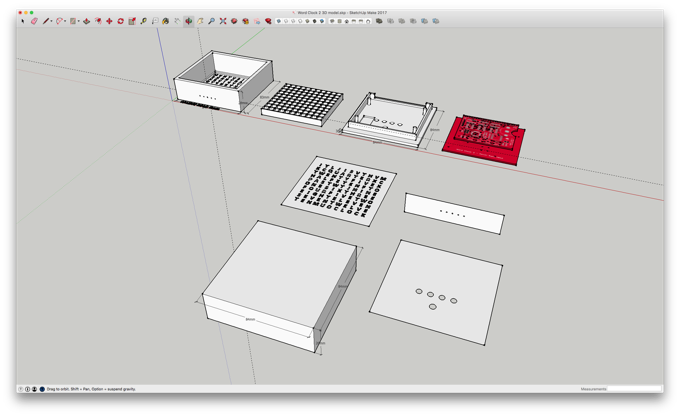Choose the Move tool with red arrows
680x416 pixels.
[109, 21]
